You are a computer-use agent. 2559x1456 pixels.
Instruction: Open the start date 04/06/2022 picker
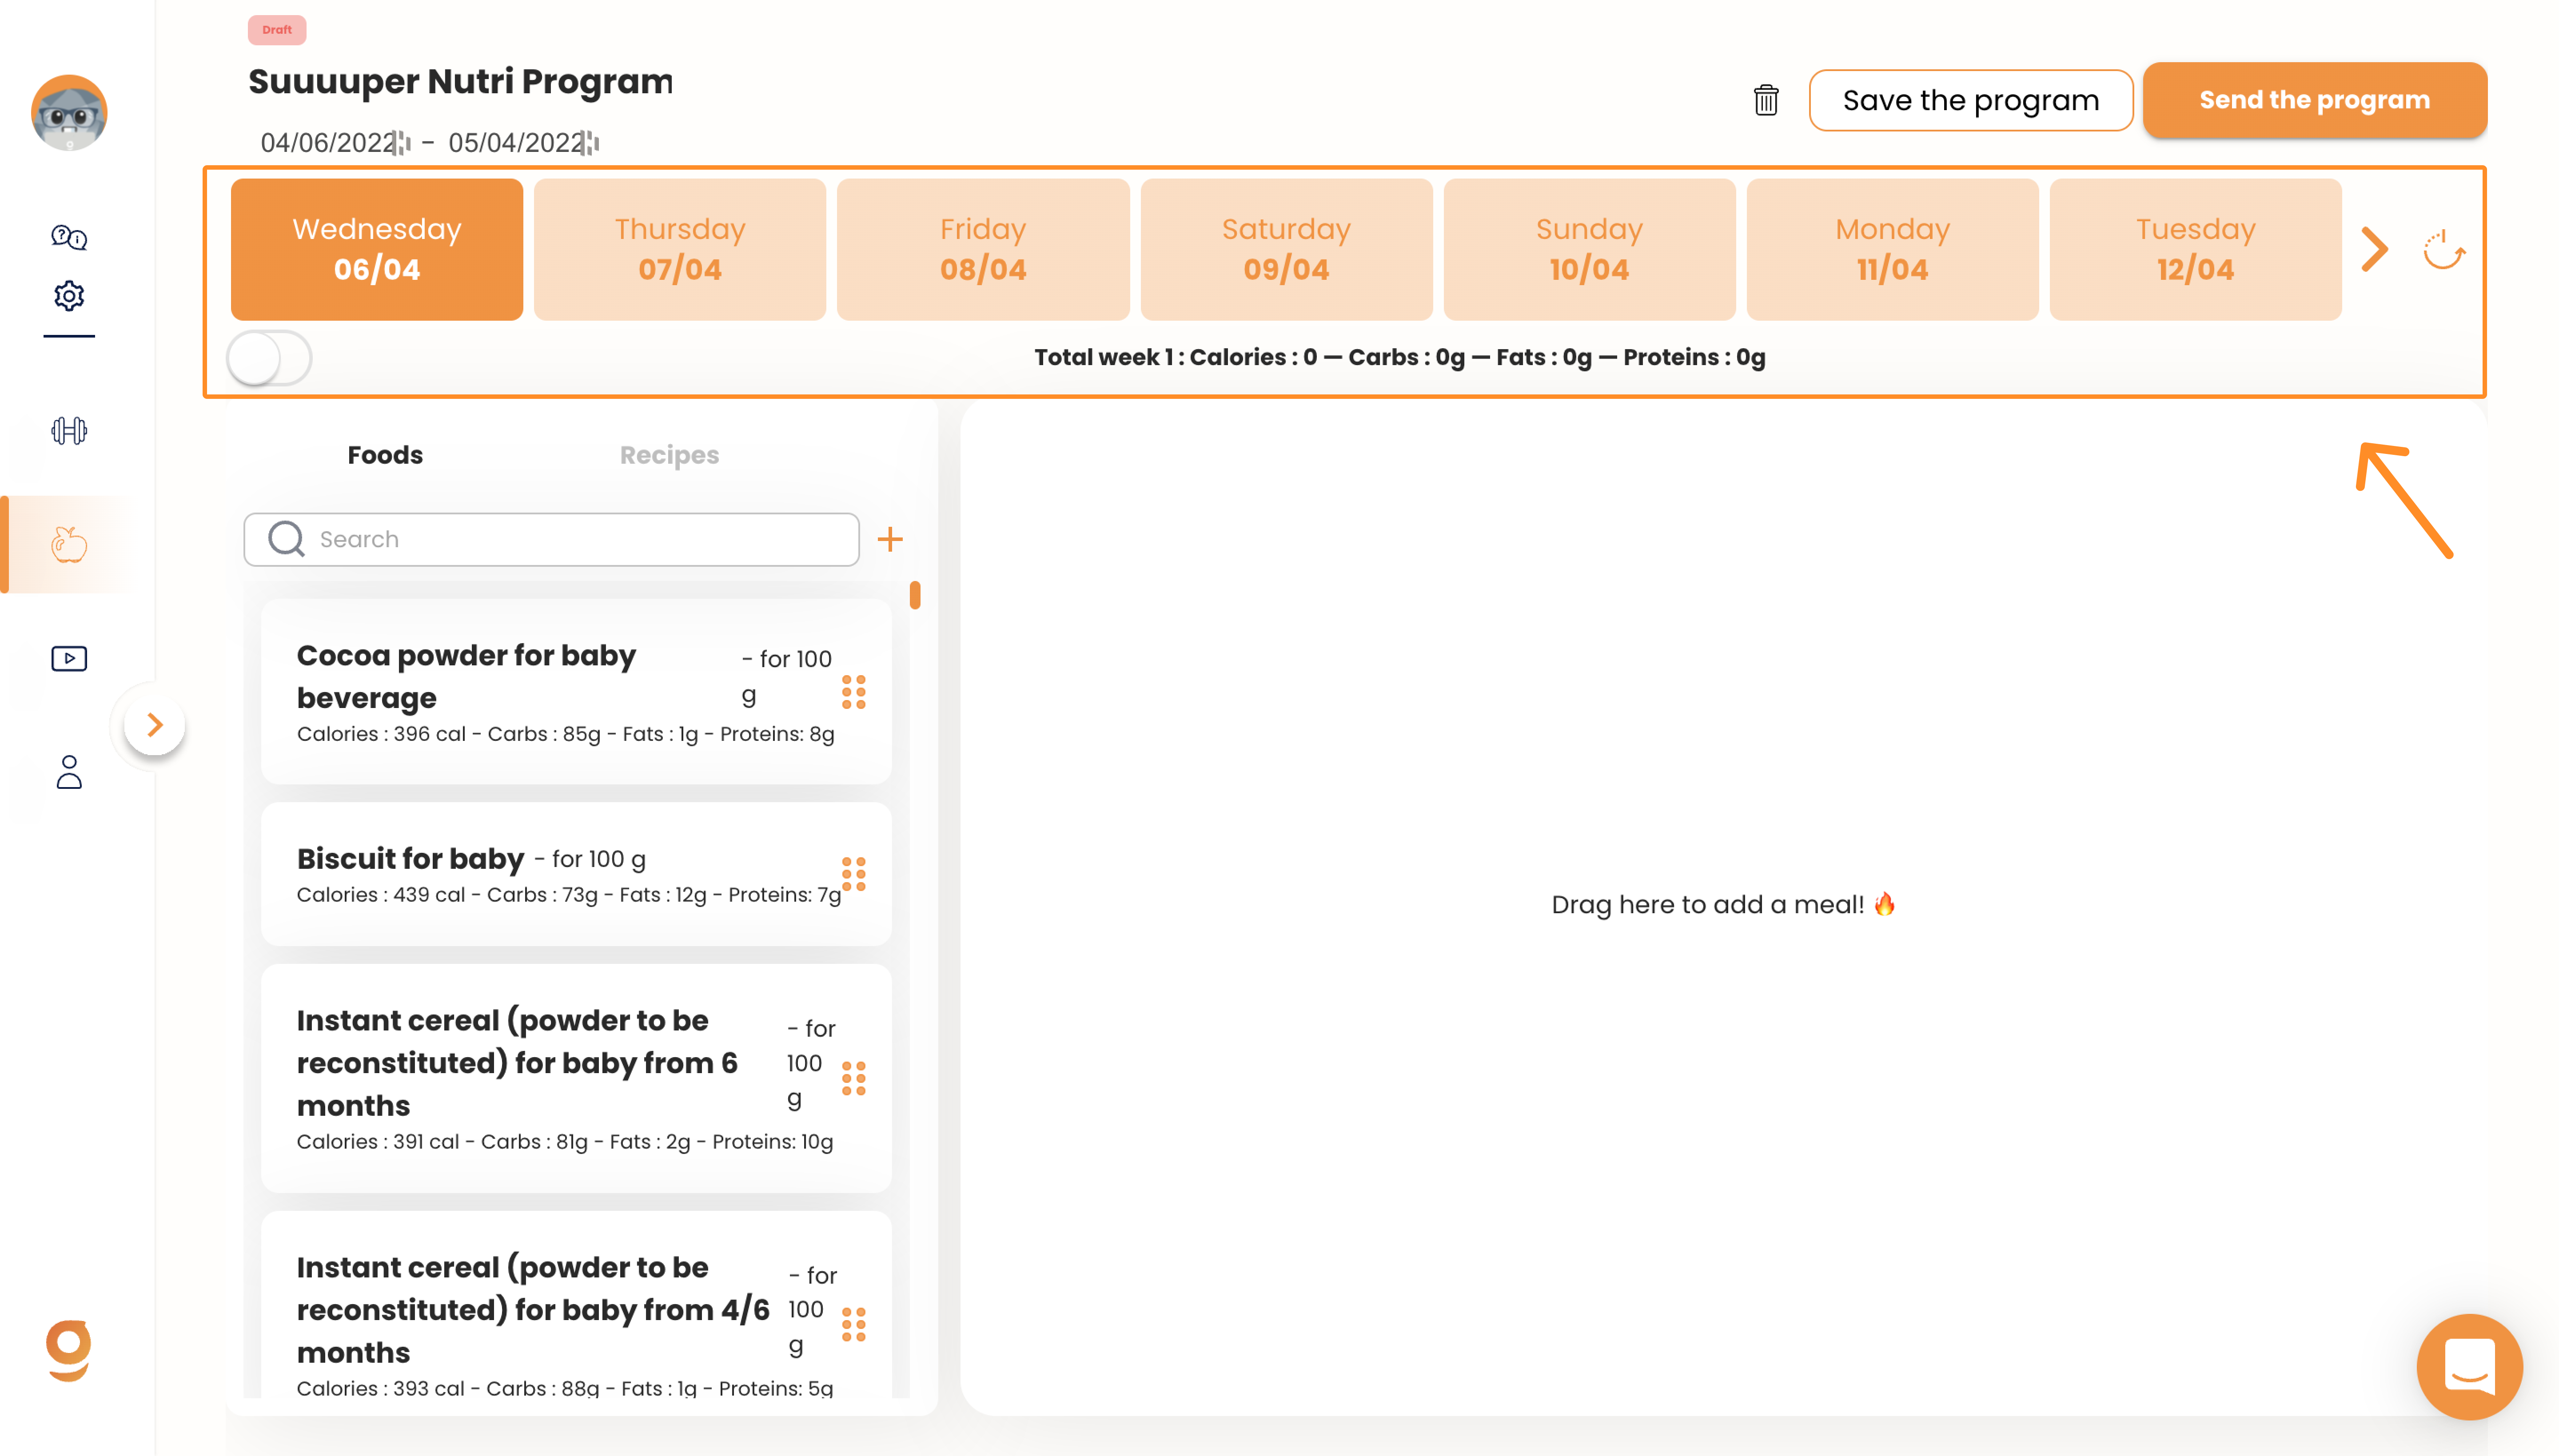pyautogui.click(x=333, y=143)
